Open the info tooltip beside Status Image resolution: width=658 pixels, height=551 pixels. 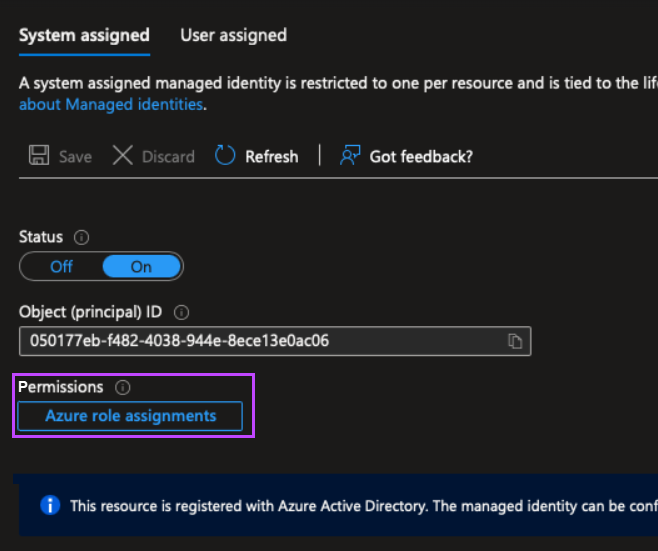coord(82,238)
